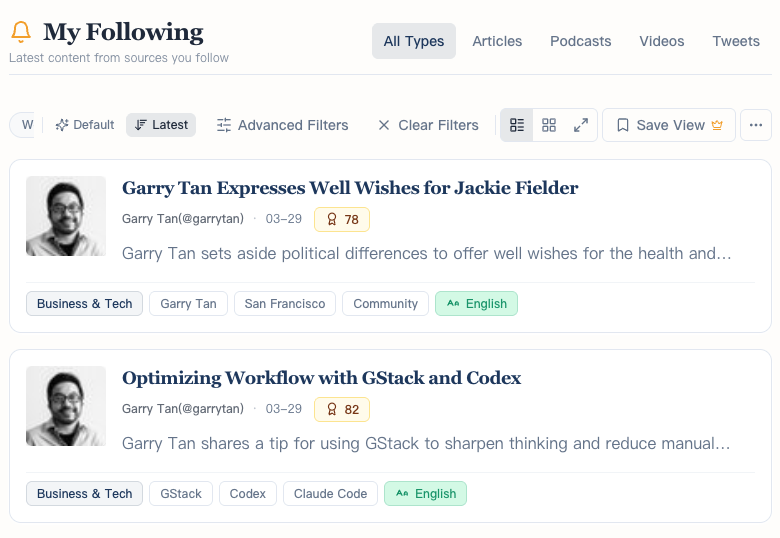
Task: Click summary text about political differences
Action: [427, 254]
